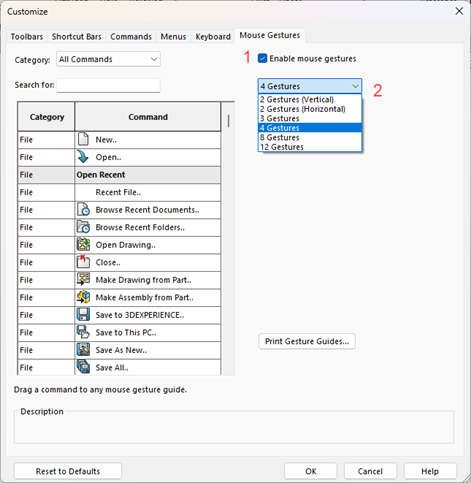
Task: Click the Search for input field
Action: click(108, 85)
